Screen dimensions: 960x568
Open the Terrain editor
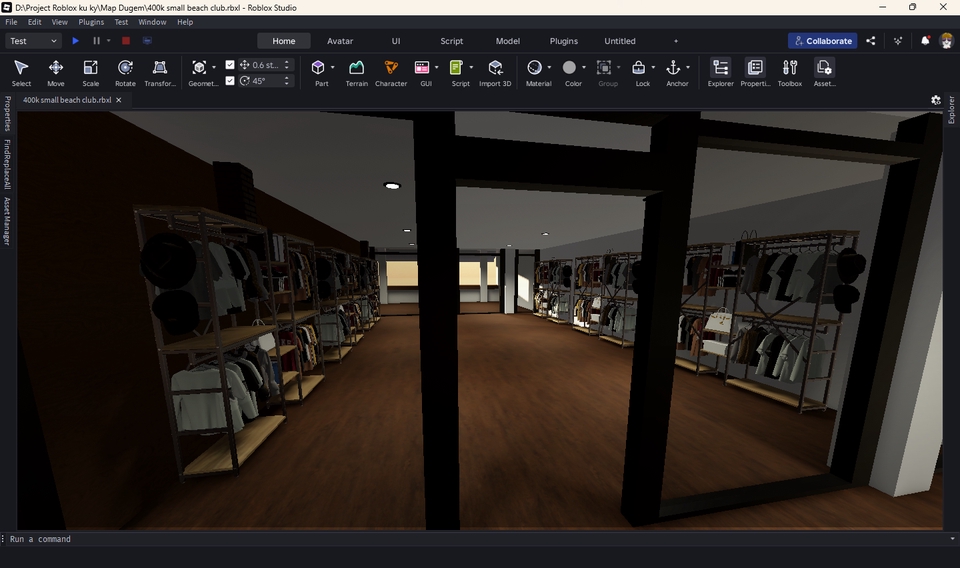(356, 72)
